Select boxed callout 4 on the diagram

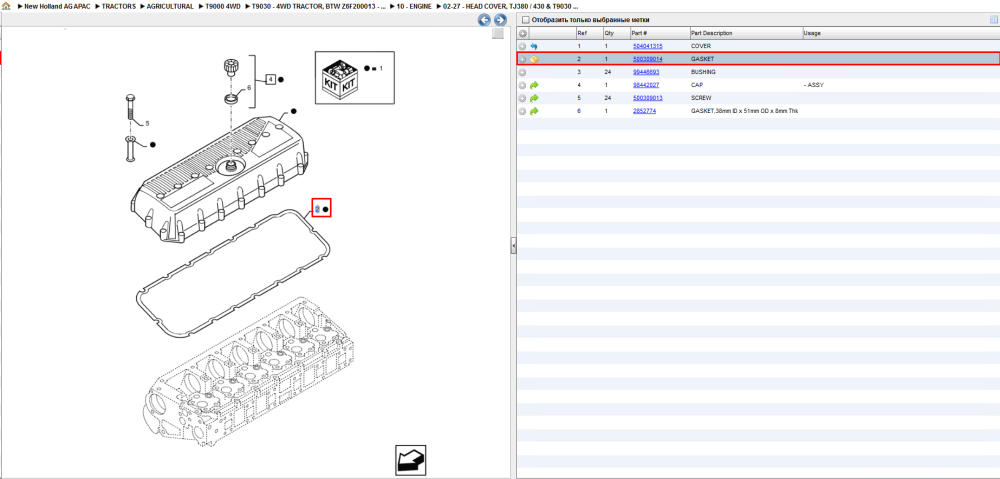pyautogui.click(x=270, y=80)
